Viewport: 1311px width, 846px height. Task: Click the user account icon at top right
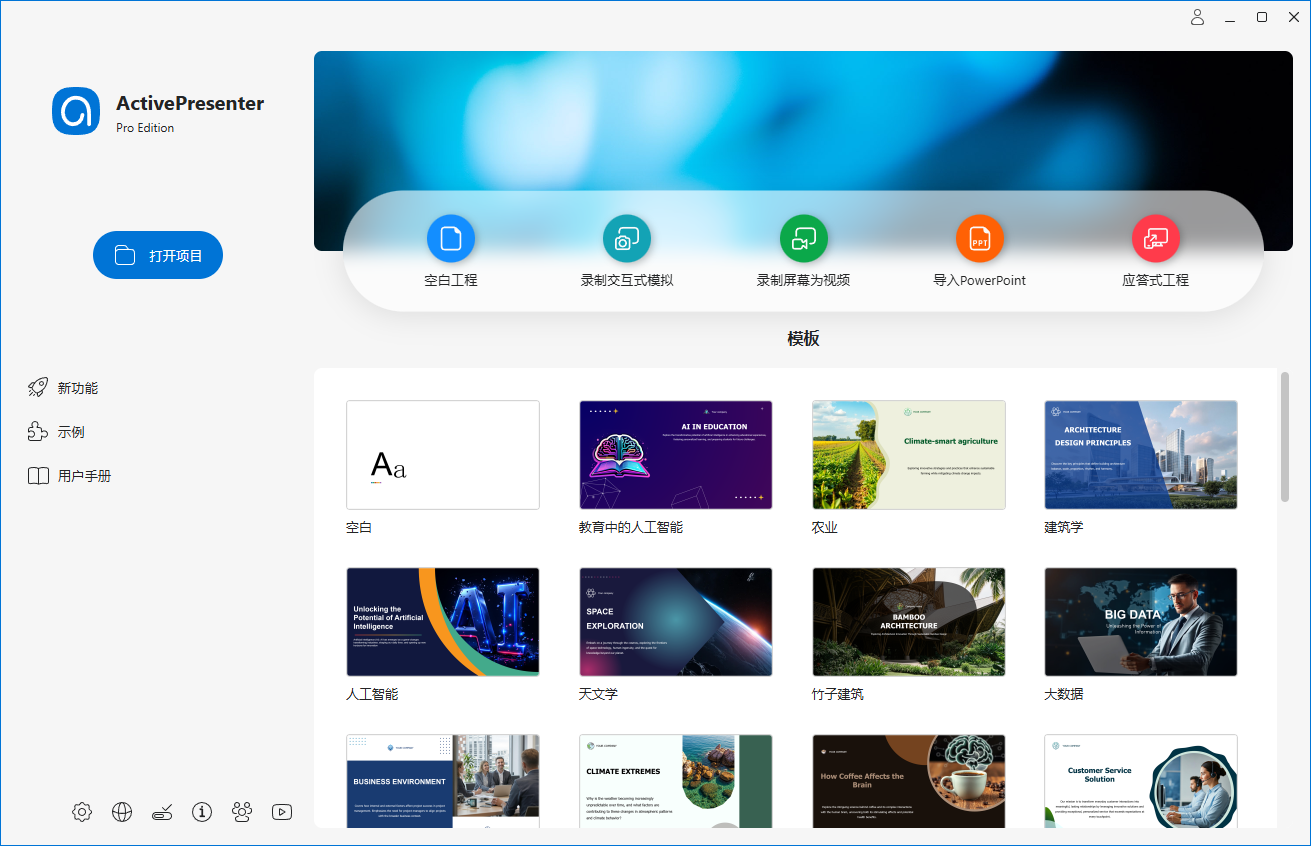coord(1197,17)
